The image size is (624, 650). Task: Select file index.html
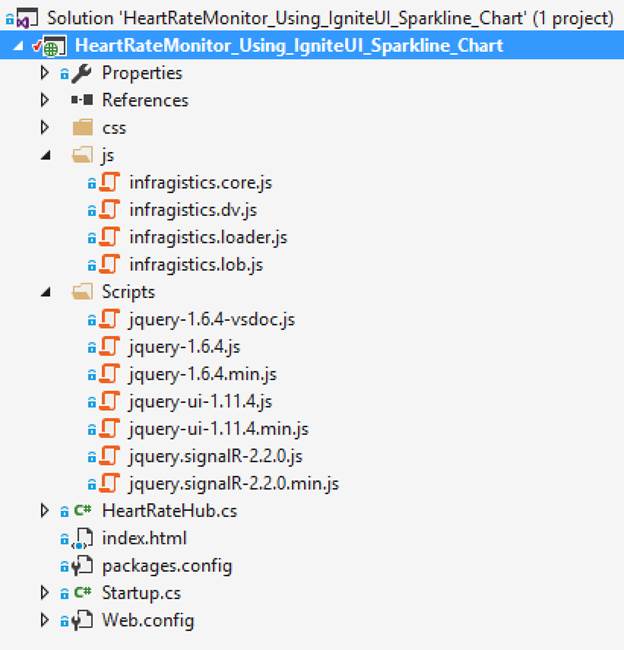[144, 538]
